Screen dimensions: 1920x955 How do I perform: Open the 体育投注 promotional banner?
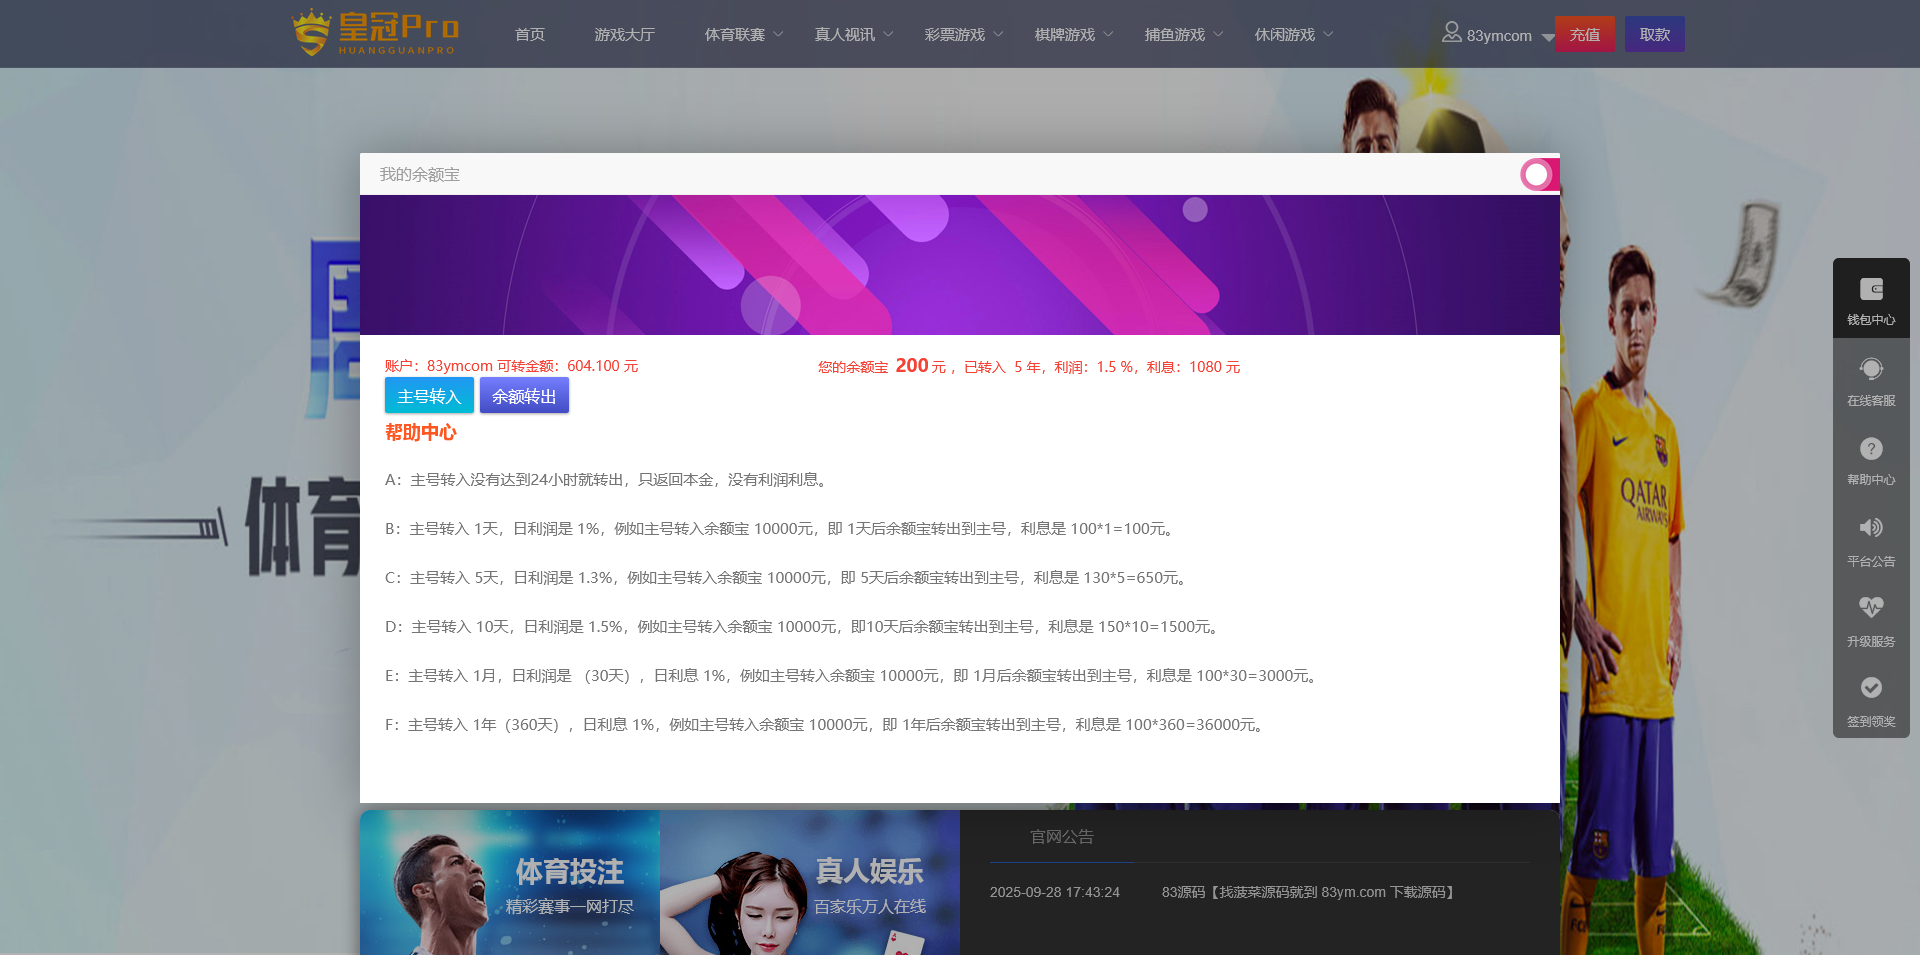tap(510, 882)
